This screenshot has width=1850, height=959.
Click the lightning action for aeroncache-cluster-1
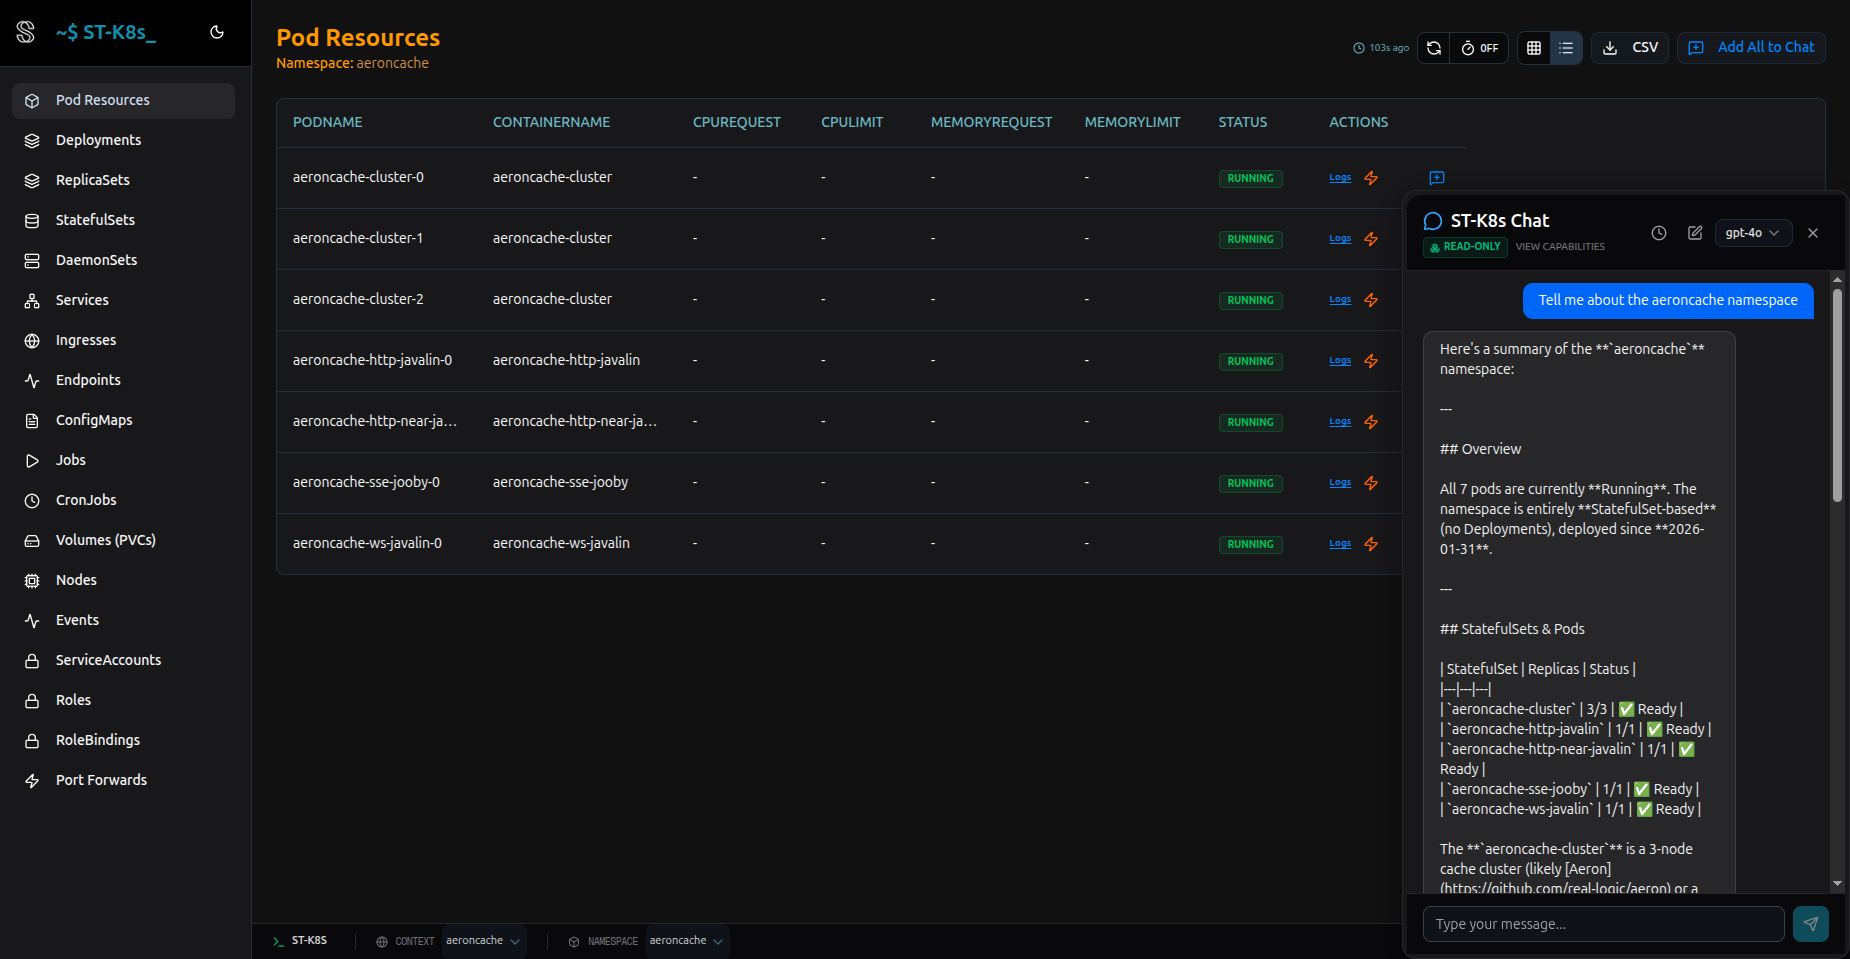(x=1371, y=239)
